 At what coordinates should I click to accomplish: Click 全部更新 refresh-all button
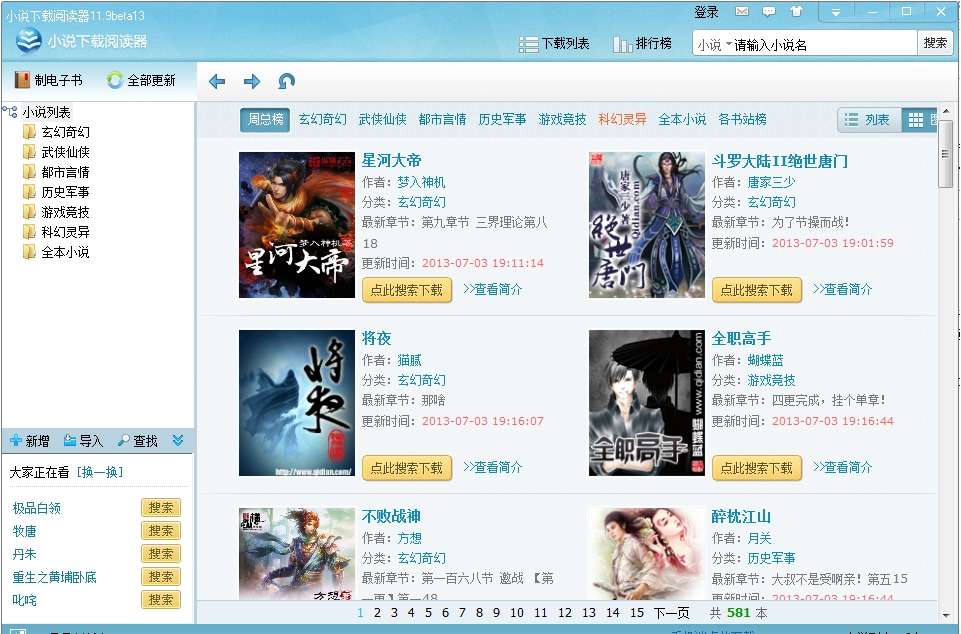click(x=141, y=80)
